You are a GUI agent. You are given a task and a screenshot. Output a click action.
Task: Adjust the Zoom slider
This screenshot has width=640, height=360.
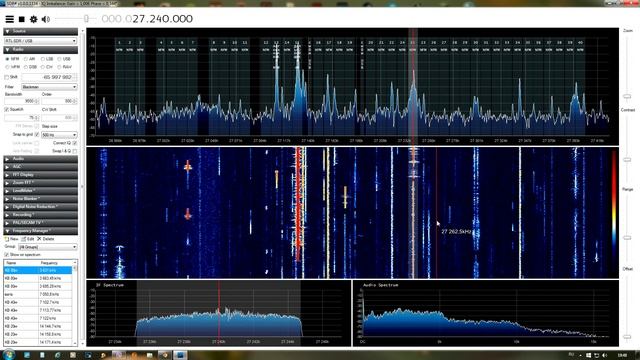(627, 96)
